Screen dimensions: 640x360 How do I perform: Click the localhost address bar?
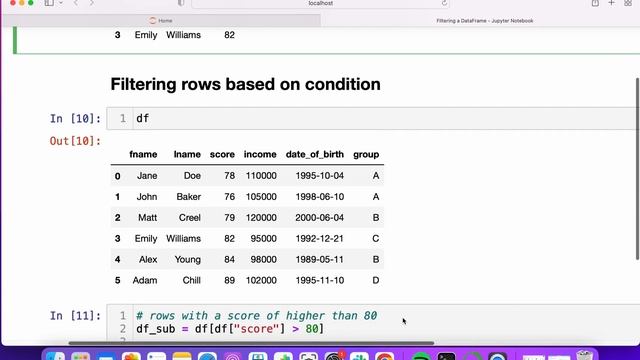[x=320, y=3]
